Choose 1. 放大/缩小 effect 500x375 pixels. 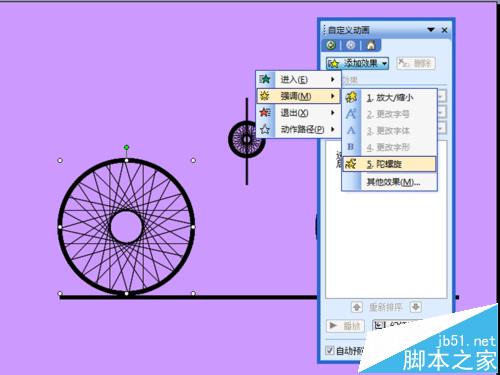(x=389, y=98)
